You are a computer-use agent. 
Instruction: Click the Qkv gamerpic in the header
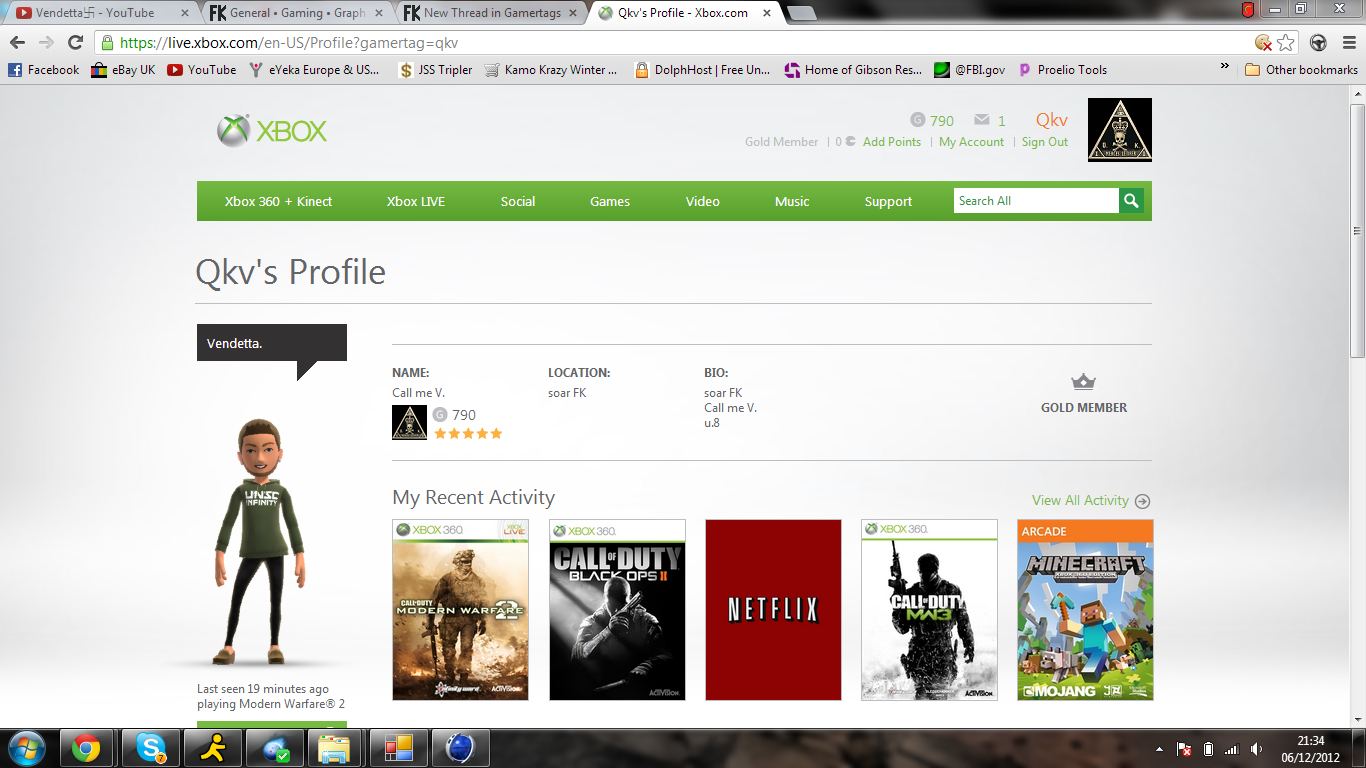click(1119, 130)
